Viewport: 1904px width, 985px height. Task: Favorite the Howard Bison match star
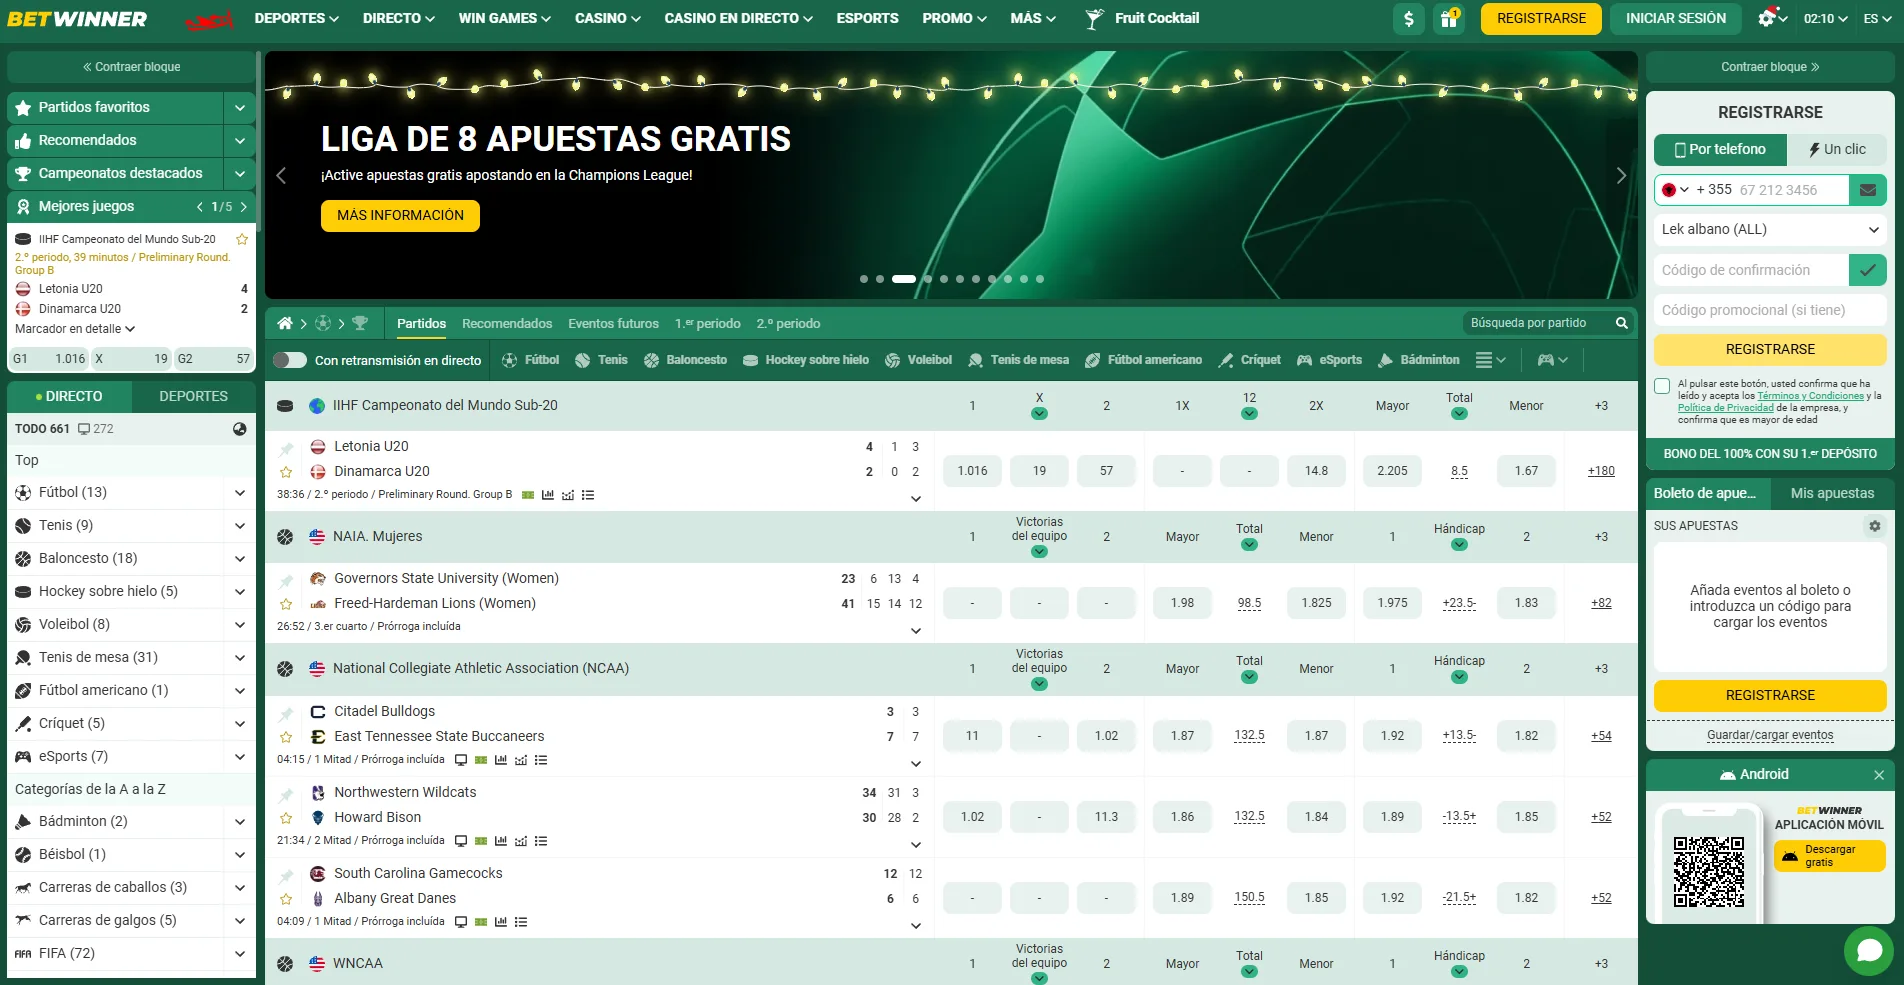pos(286,818)
